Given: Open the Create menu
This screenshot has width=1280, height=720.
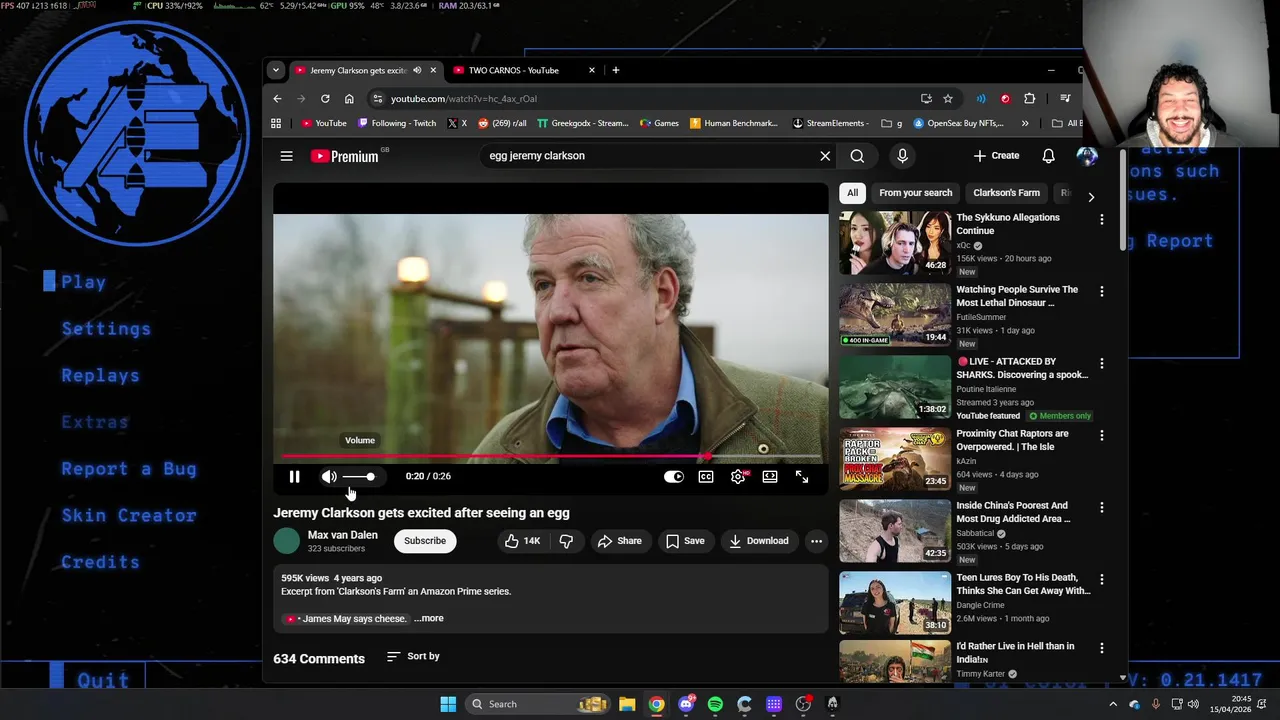Looking at the screenshot, I should tap(996, 156).
